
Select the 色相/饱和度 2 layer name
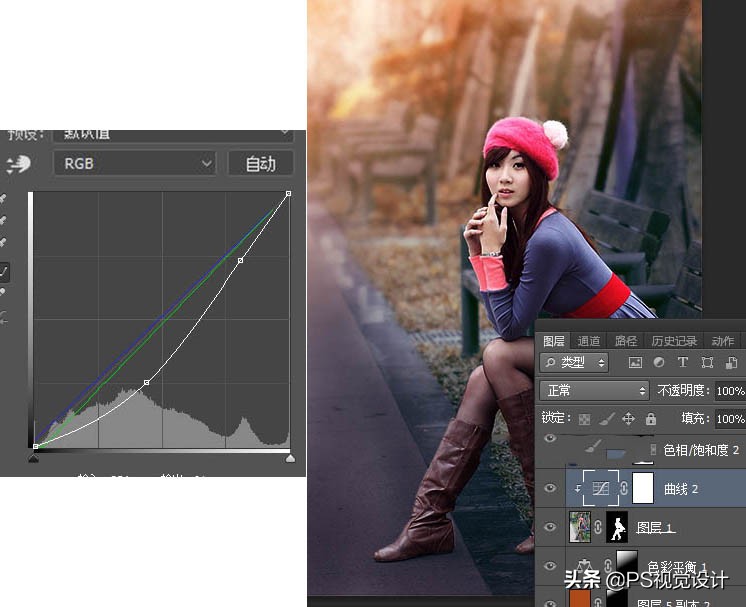point(701,450)
